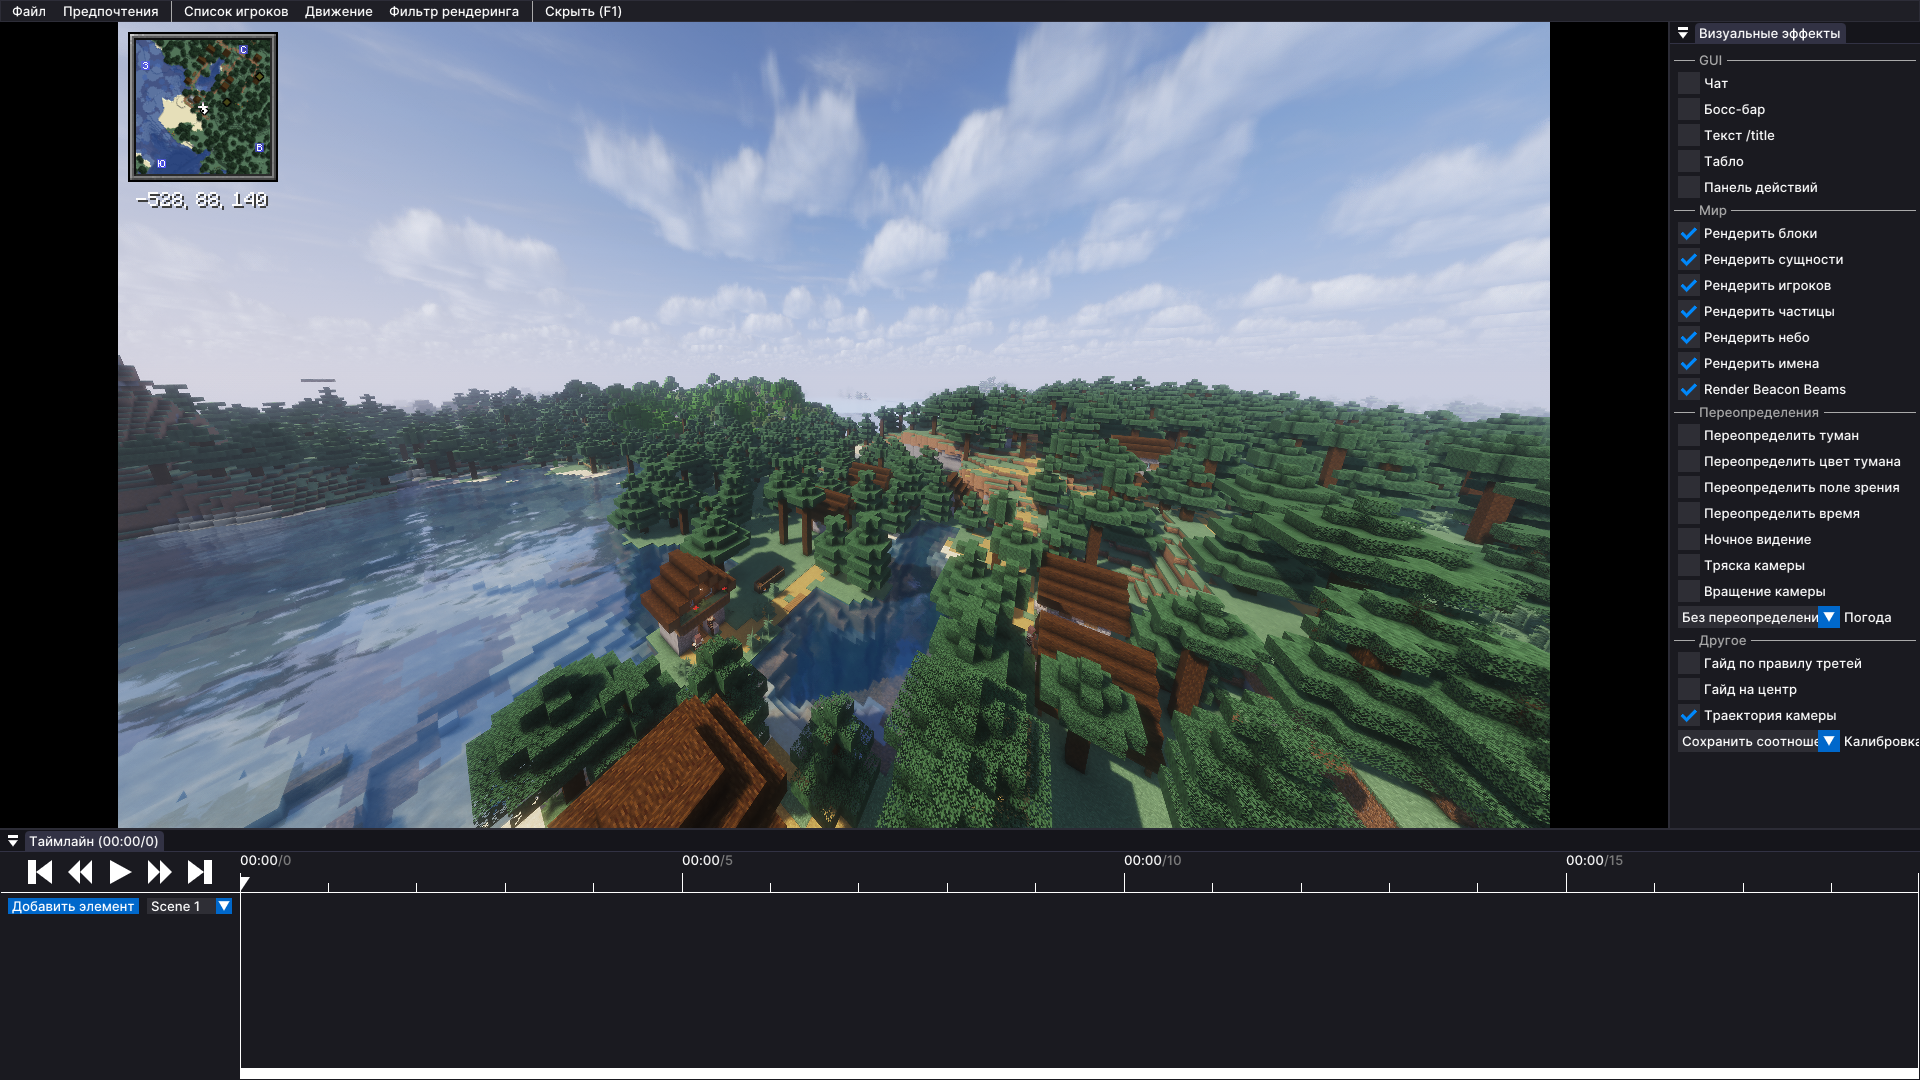
Task: Open the Файл menu
Action: pos(29,11)
